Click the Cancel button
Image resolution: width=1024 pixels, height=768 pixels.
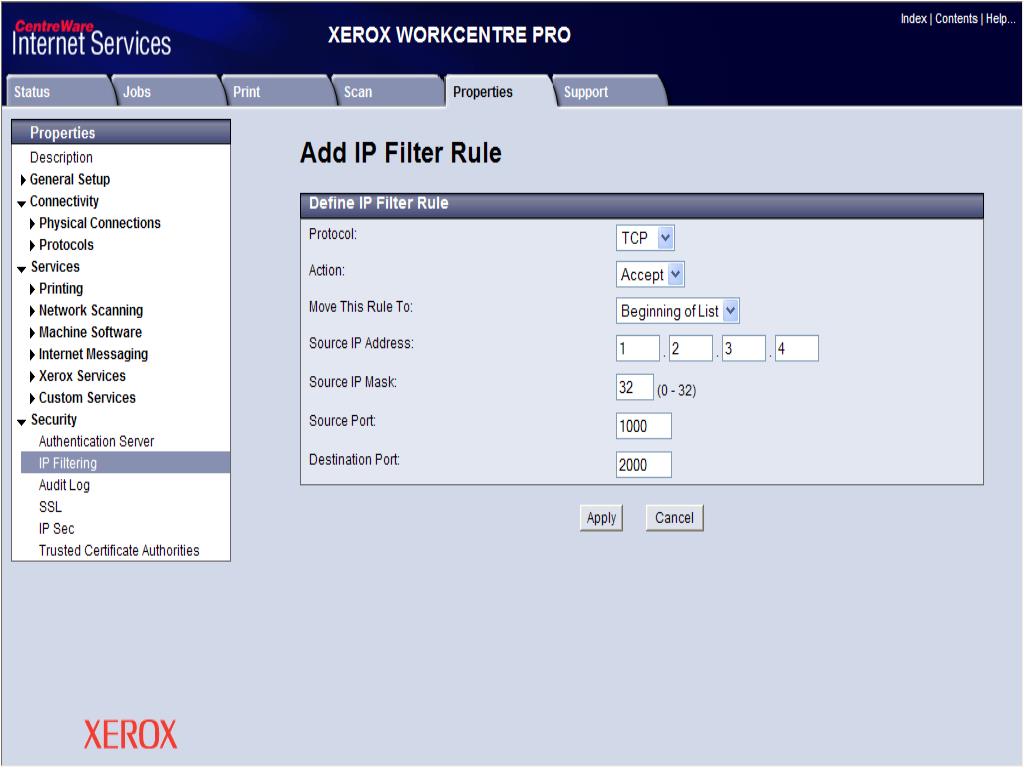pos(674,518)
